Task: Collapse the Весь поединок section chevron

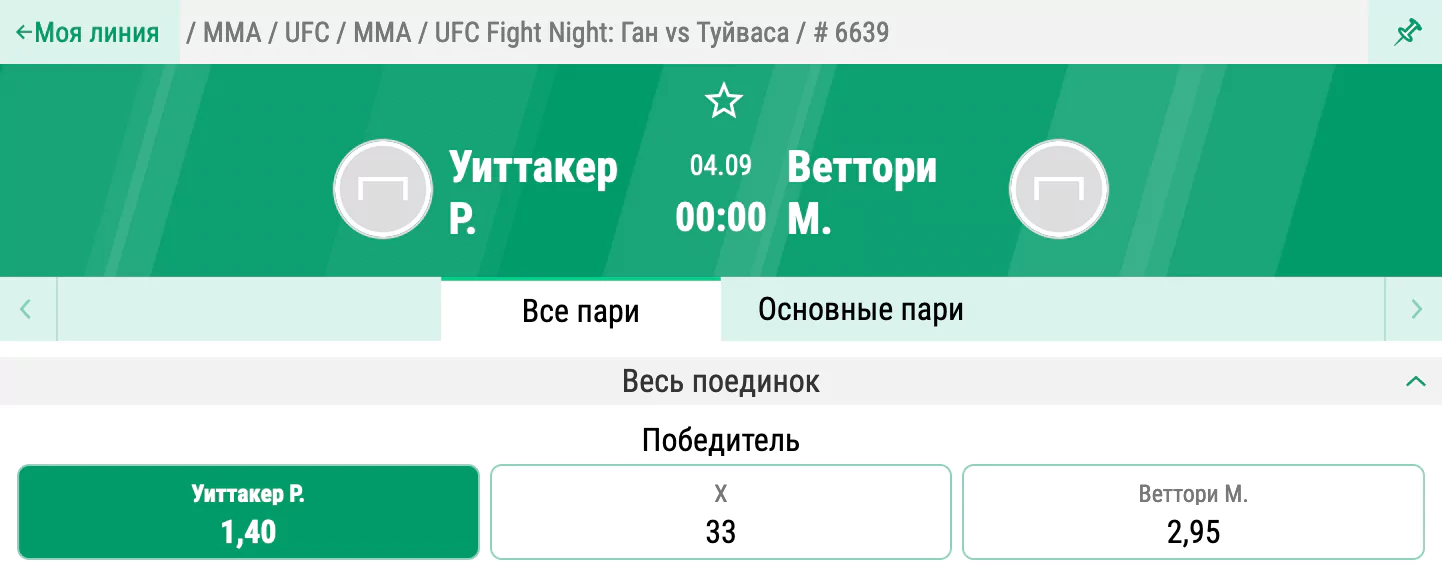Action: [1415, 381]
